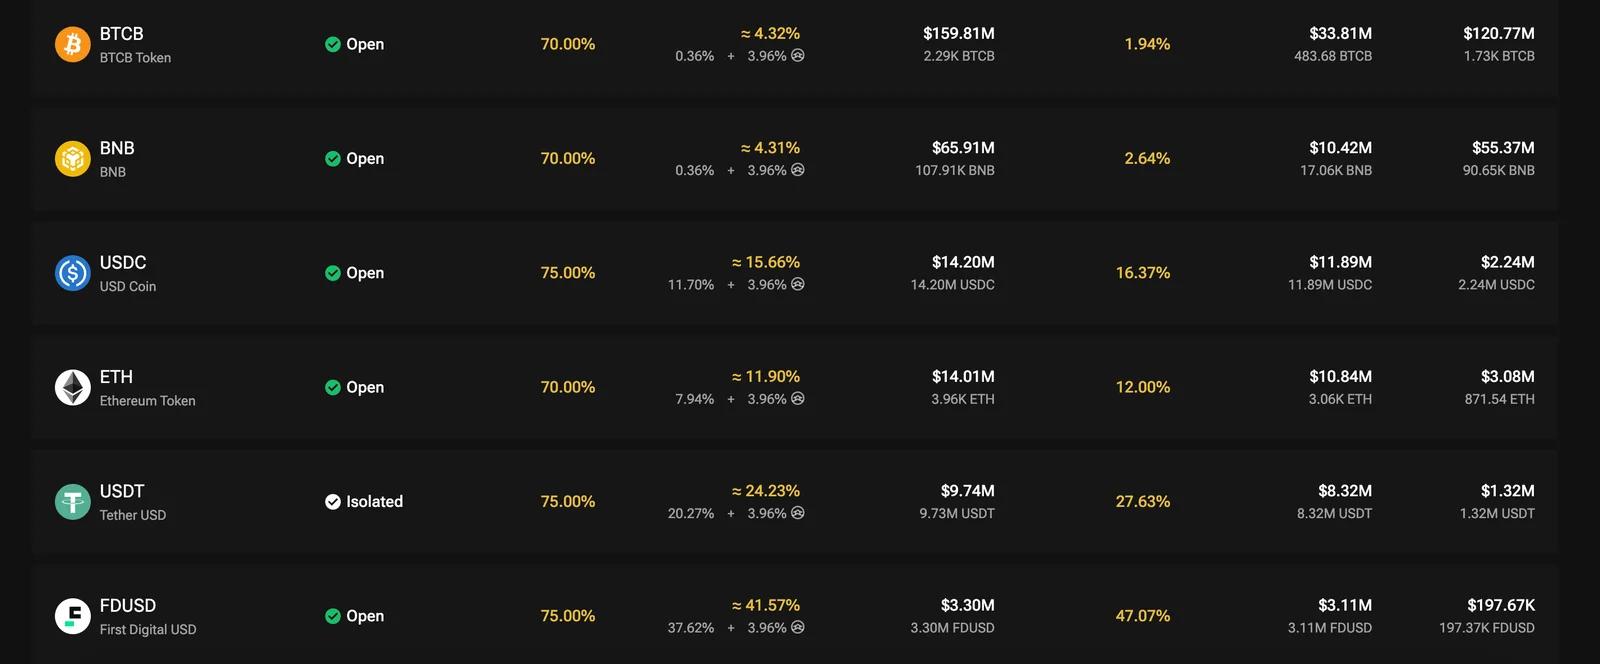Click the BNB coin icon
Image resolution: width=1600 pixels, height=664 pixels.
tap(72, 158)
